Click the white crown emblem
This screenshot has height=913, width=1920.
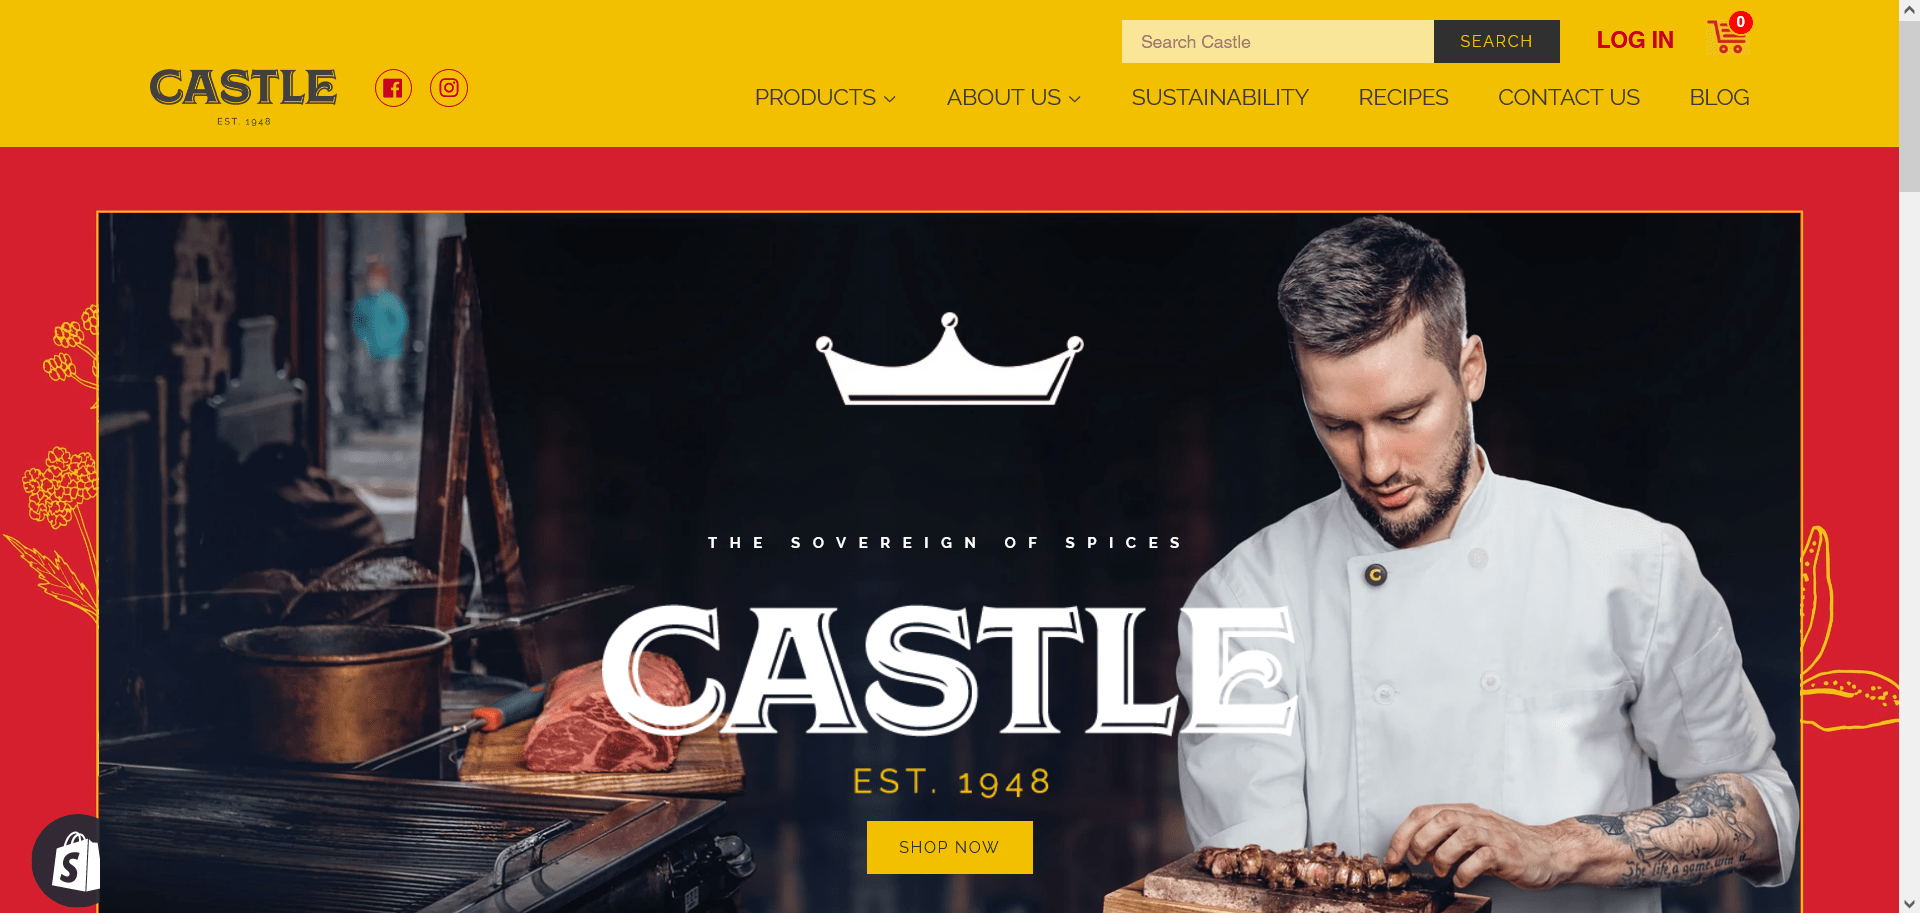click(950, 359)
